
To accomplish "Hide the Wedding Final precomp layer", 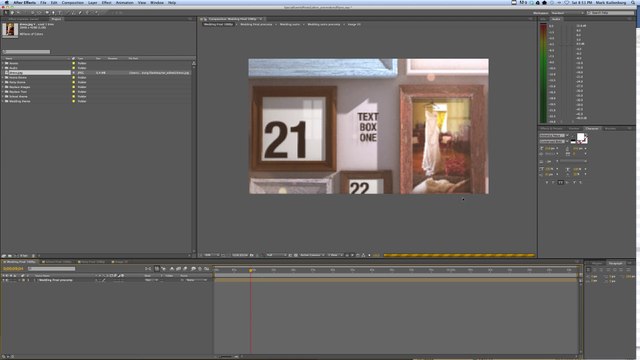I will tap(3, 280).
